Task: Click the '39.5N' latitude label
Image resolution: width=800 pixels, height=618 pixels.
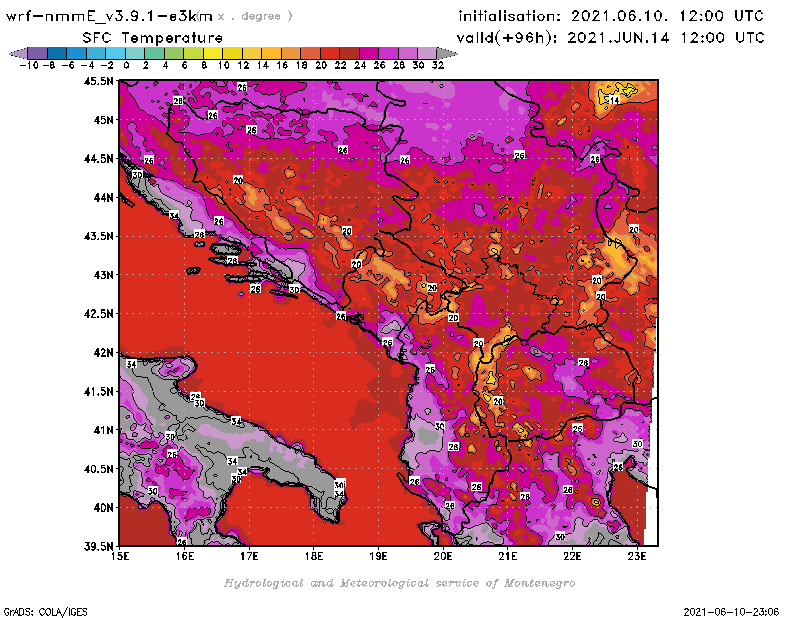Action: point(98,547)
